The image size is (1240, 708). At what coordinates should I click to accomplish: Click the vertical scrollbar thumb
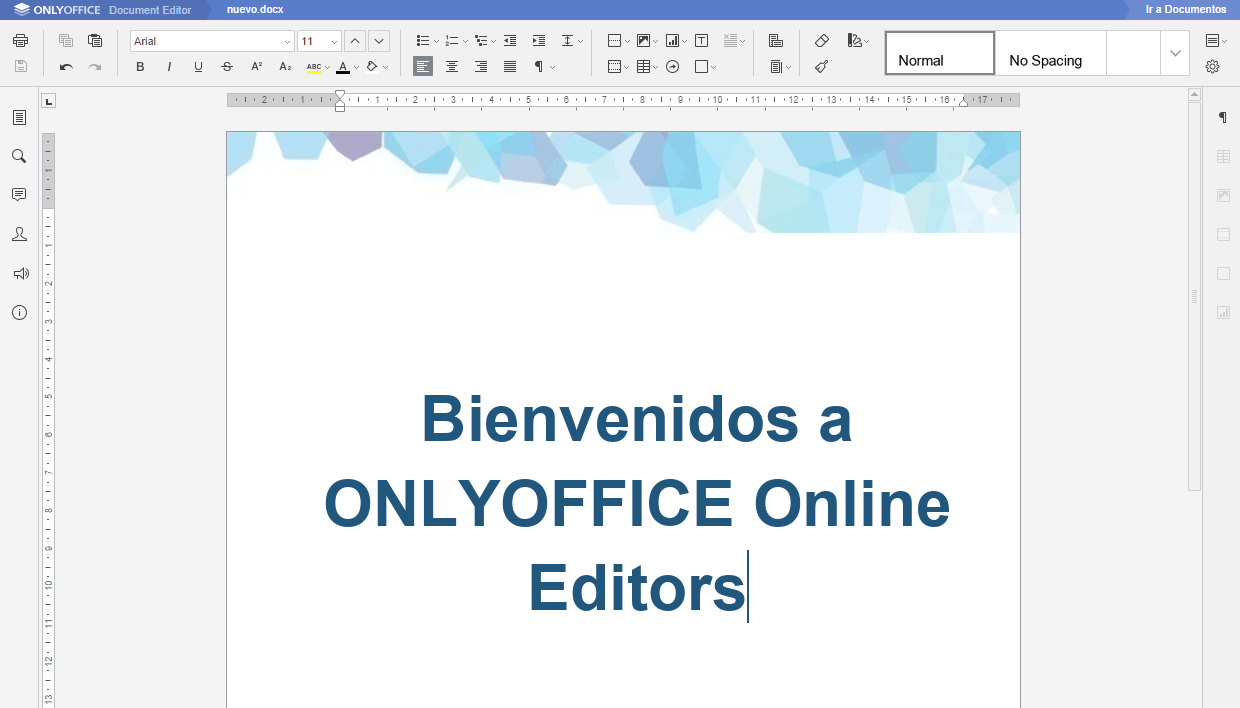click(x=1194, y=296)
